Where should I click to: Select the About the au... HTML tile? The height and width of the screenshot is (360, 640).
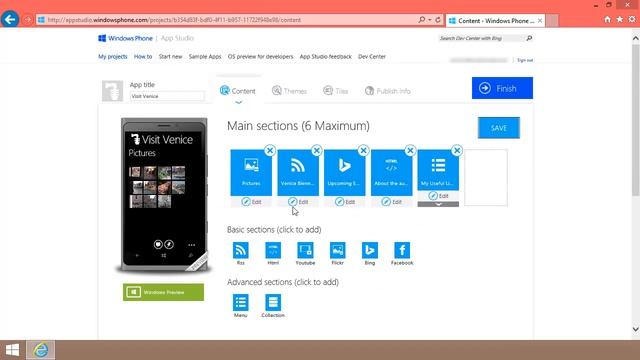click(391, 172)
